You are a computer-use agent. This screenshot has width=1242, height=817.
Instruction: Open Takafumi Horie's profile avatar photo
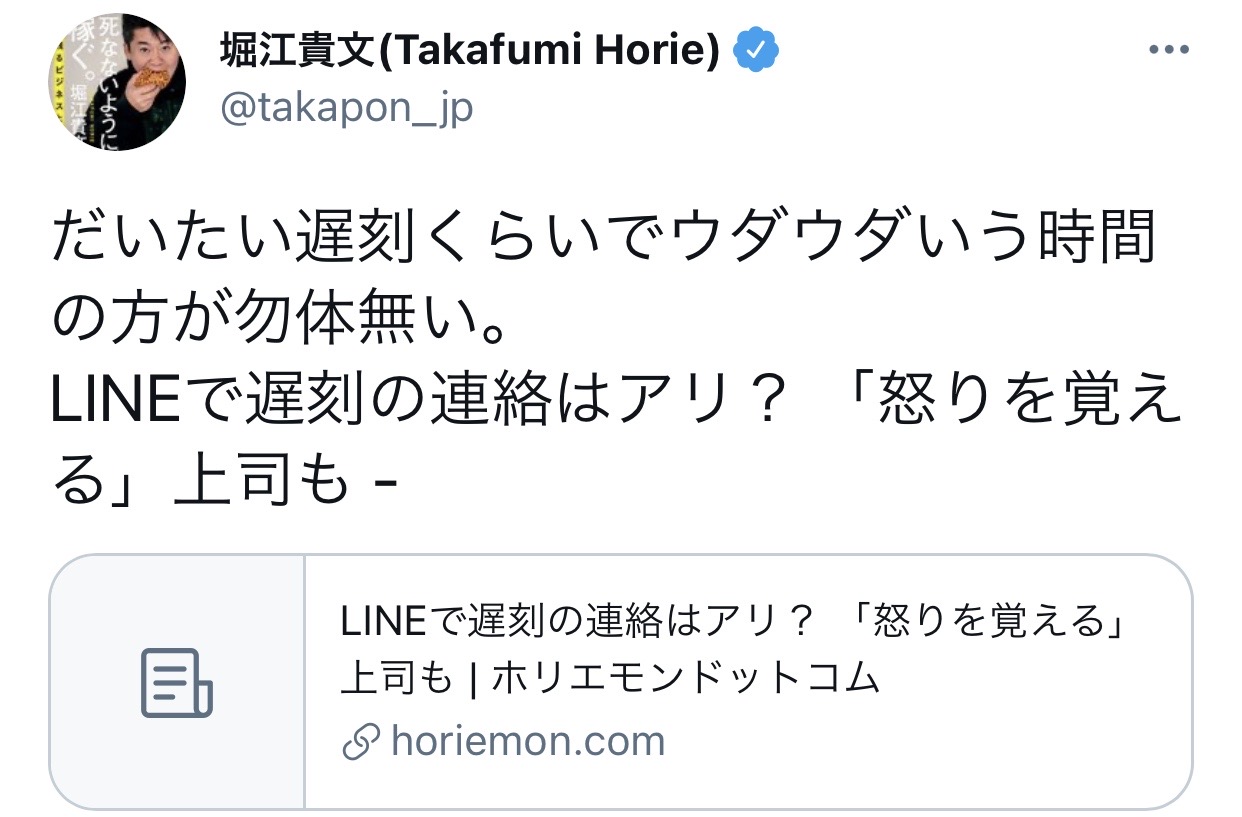115,82
